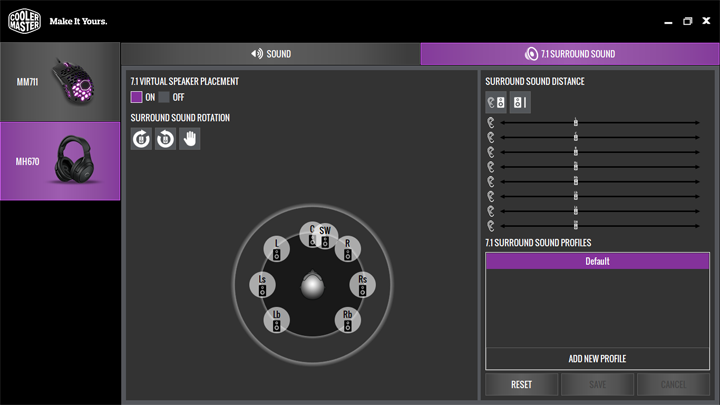The width and height of the screenshot is (720, 405).
Task: Turn virtual speaker placement OFF
Action: [164, 97]
